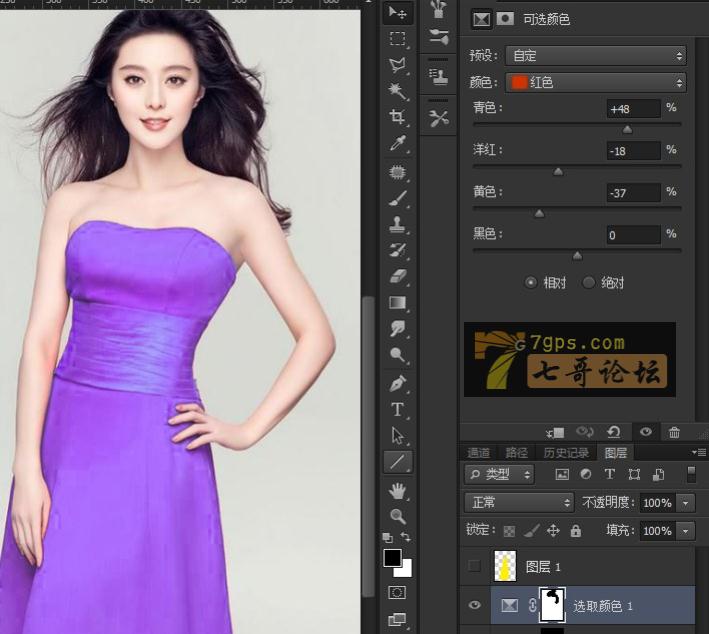Hide the 选取颜色 1 adjustment layer
The width and height of the screenshot is (709, 634).
(x=474, y=605)
